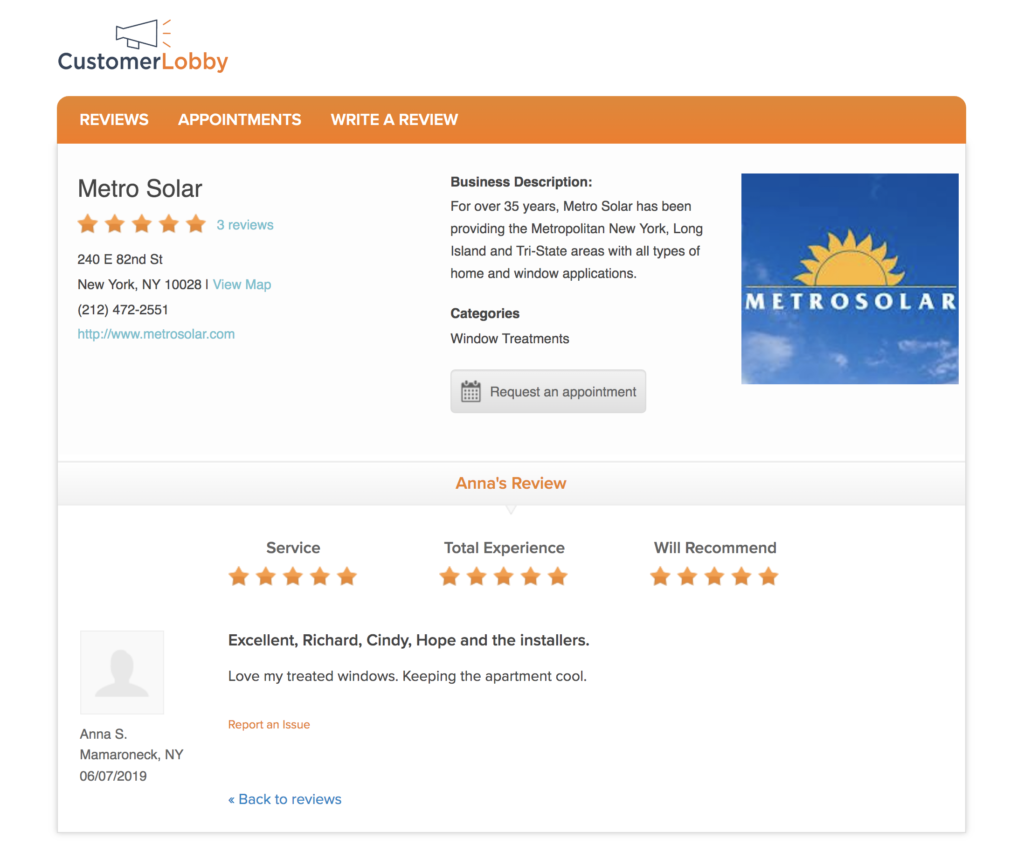Image resolution: width=1024 pixels, height=846 pixels.
Task: Click Report an Issue under Anna's review
Action: (x=269, y=724)
